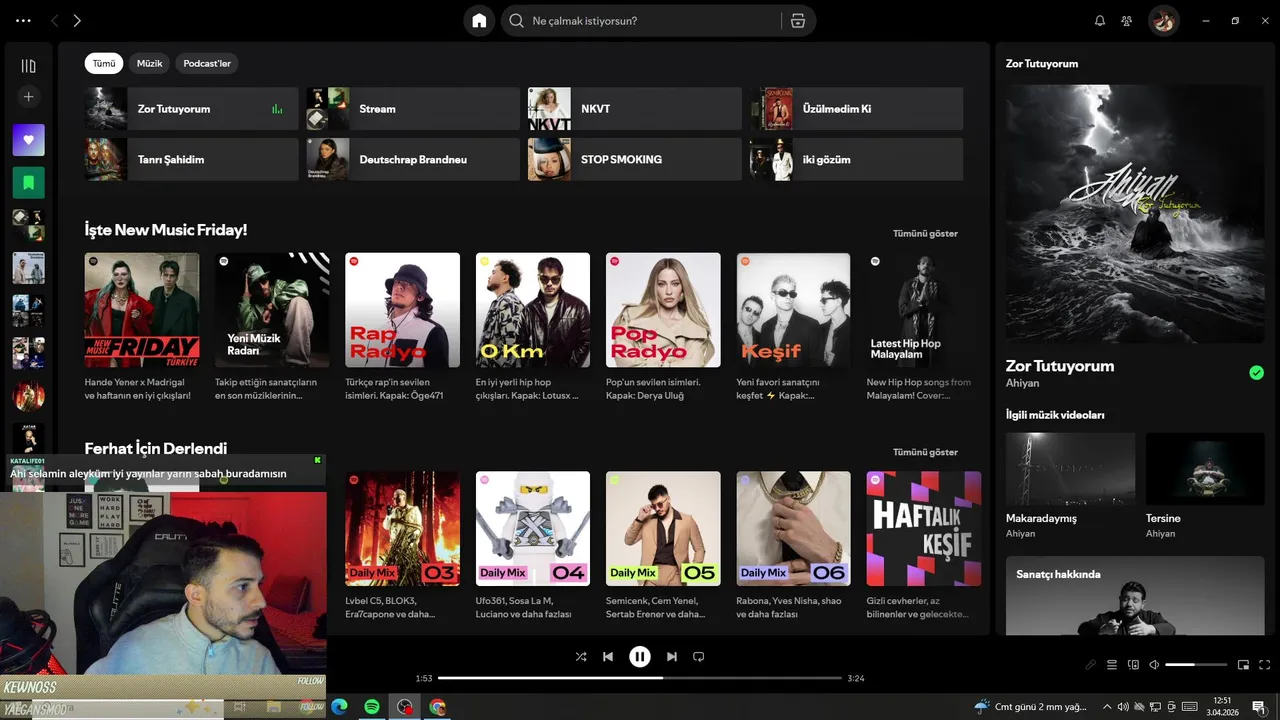Open the user profile avatar
The width and height of the screenshot is (1280, 720).
(1164, 21)
